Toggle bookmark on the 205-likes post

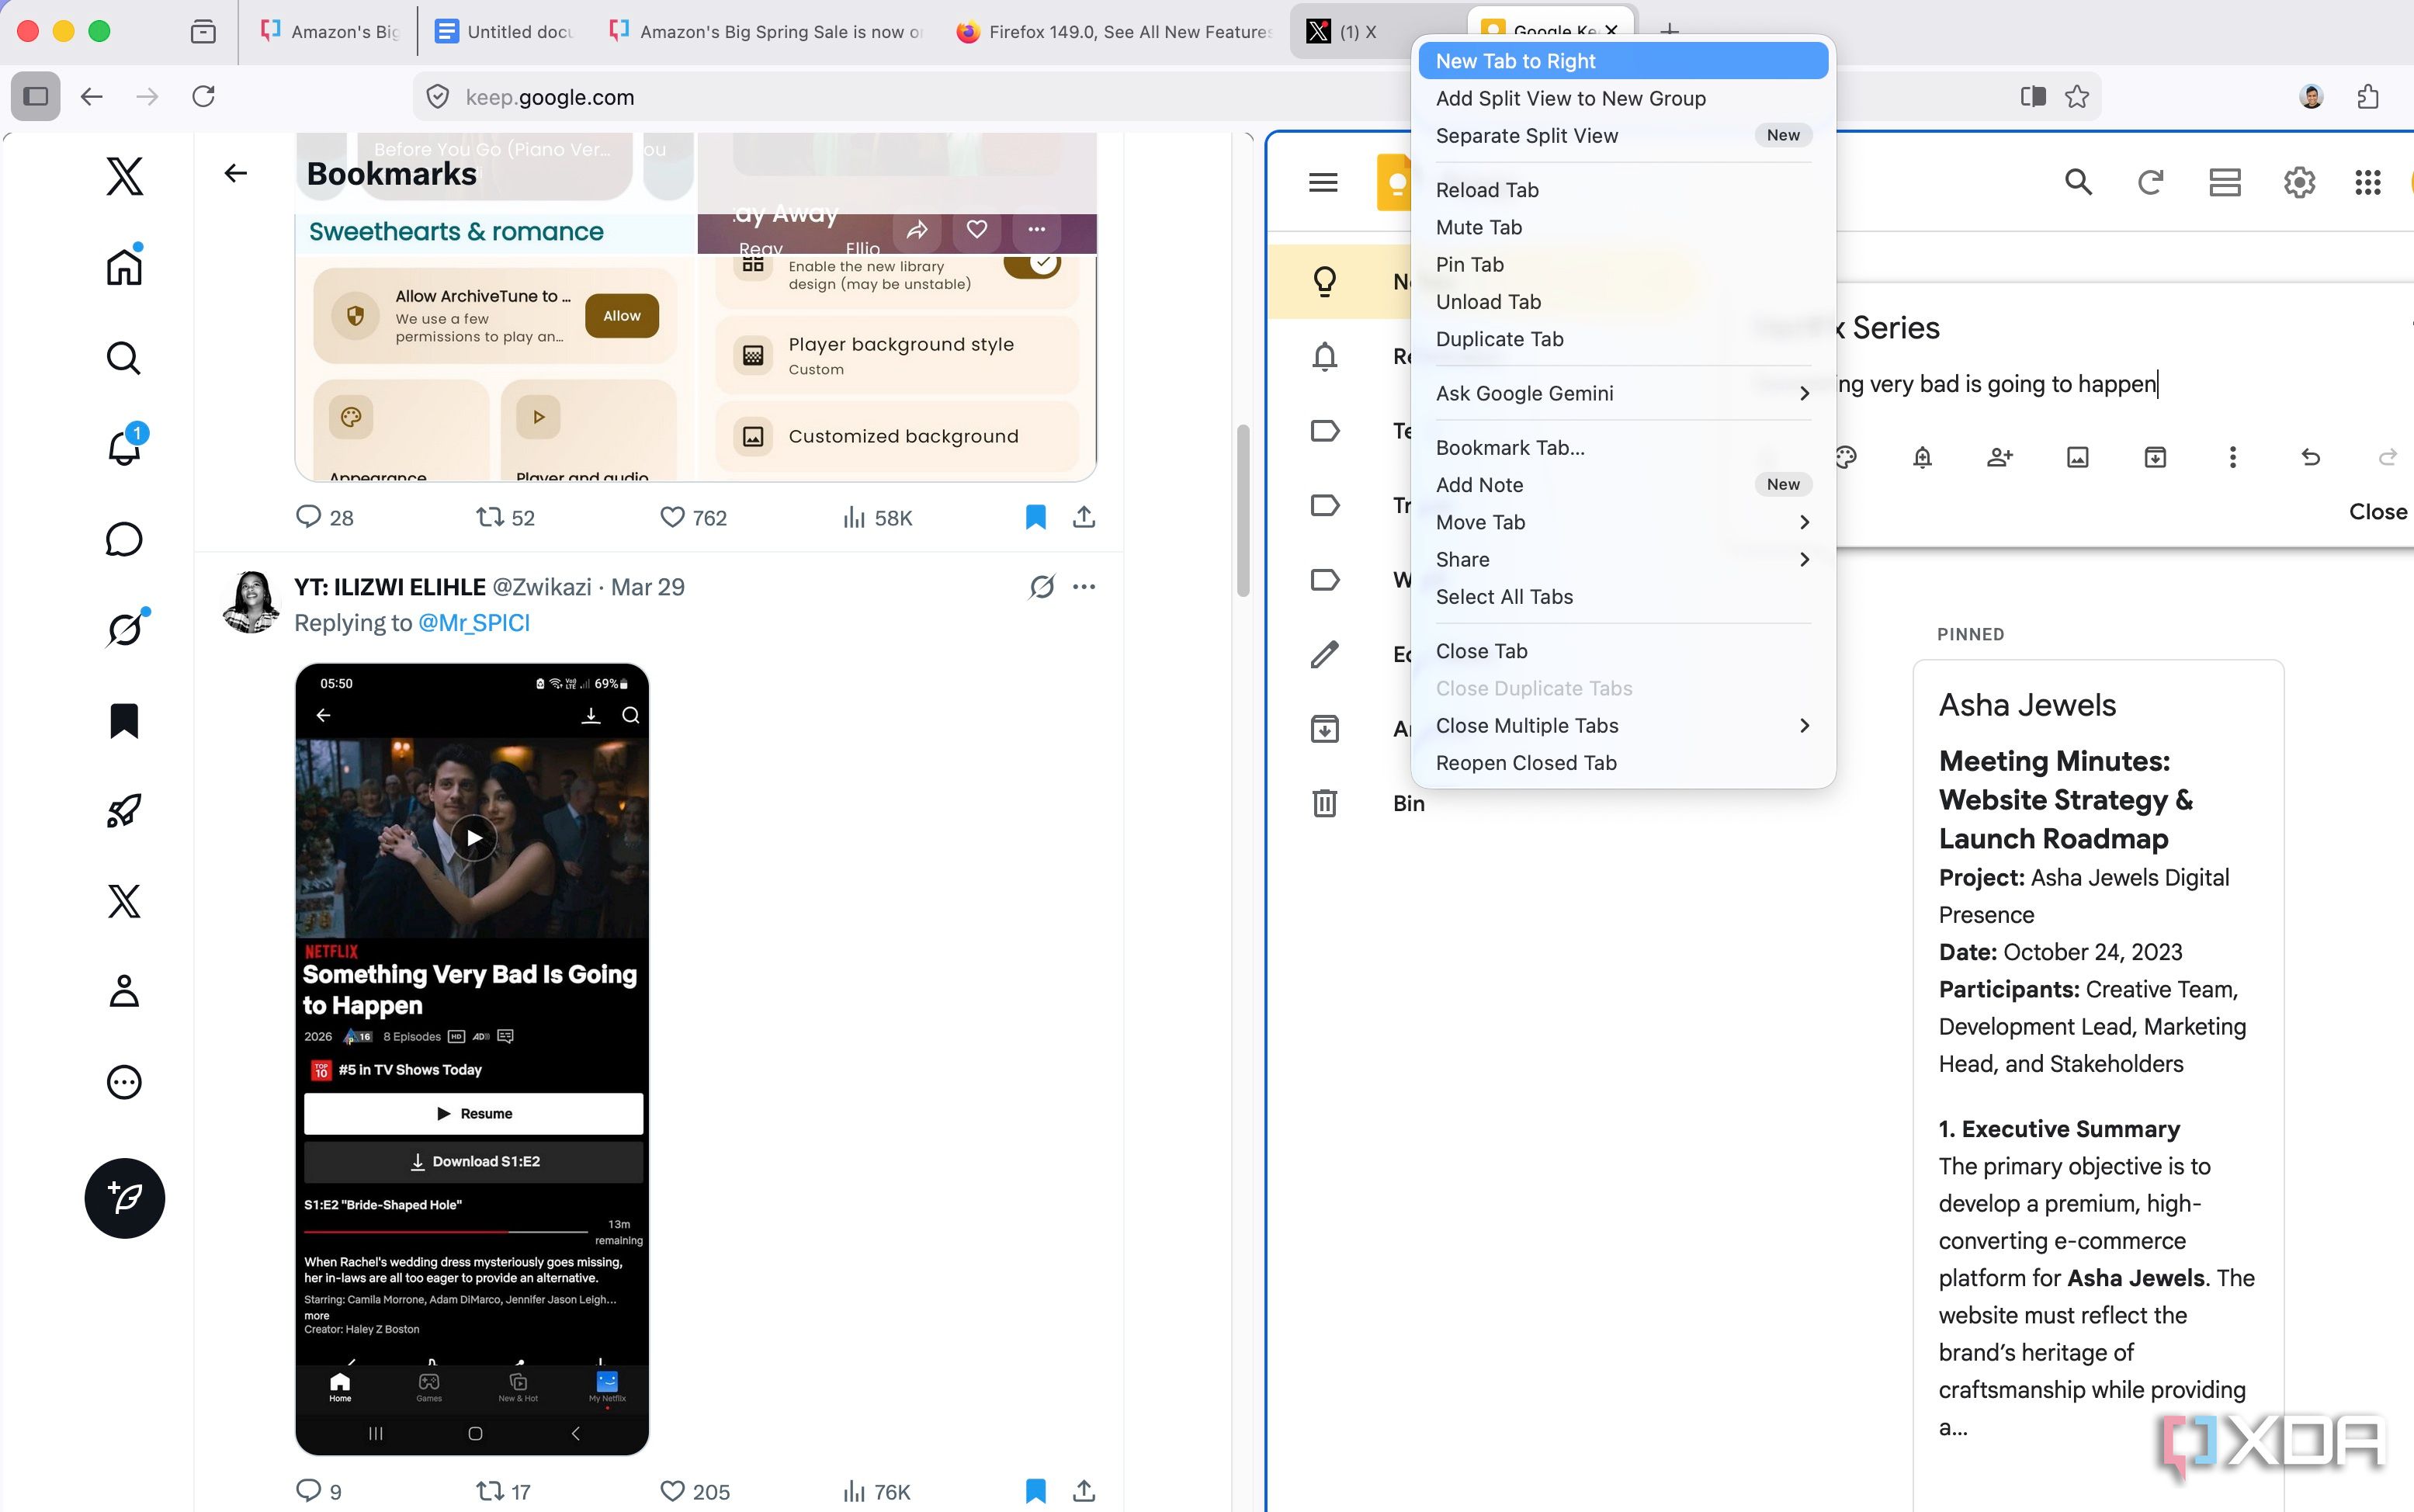tap(1036, 1491)
